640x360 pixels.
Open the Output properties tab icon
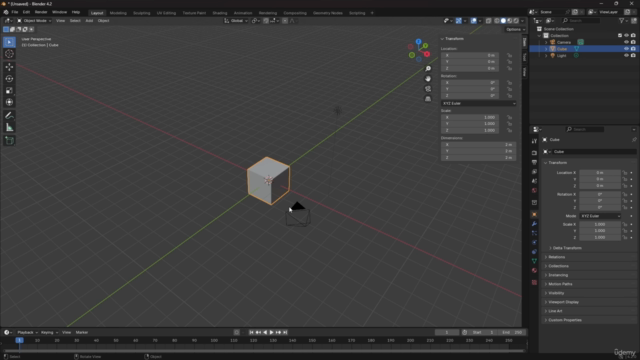[534, 162]
